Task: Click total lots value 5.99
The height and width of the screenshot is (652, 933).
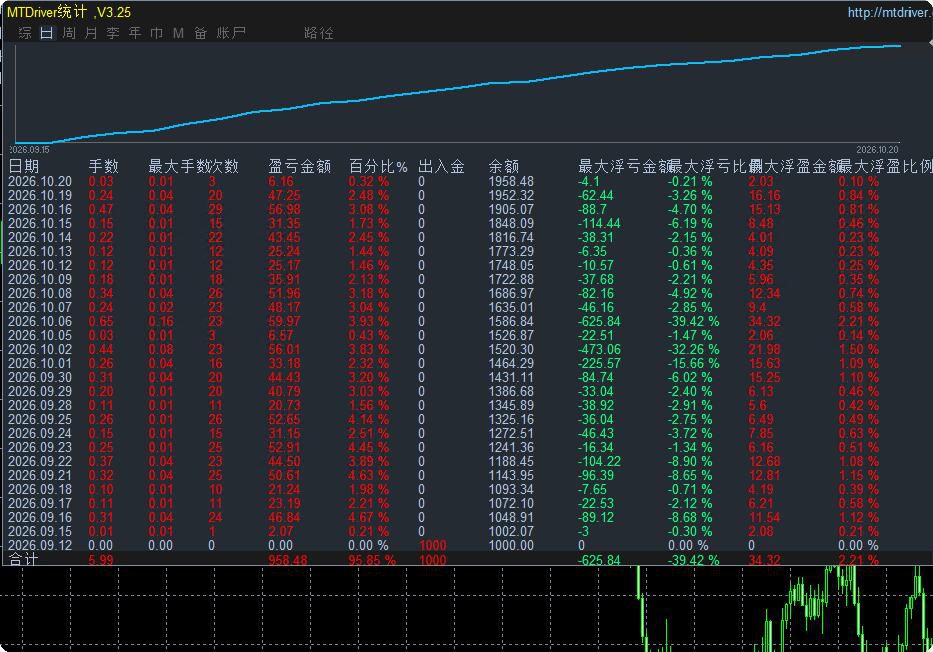Action: click(x=101, y=560)
